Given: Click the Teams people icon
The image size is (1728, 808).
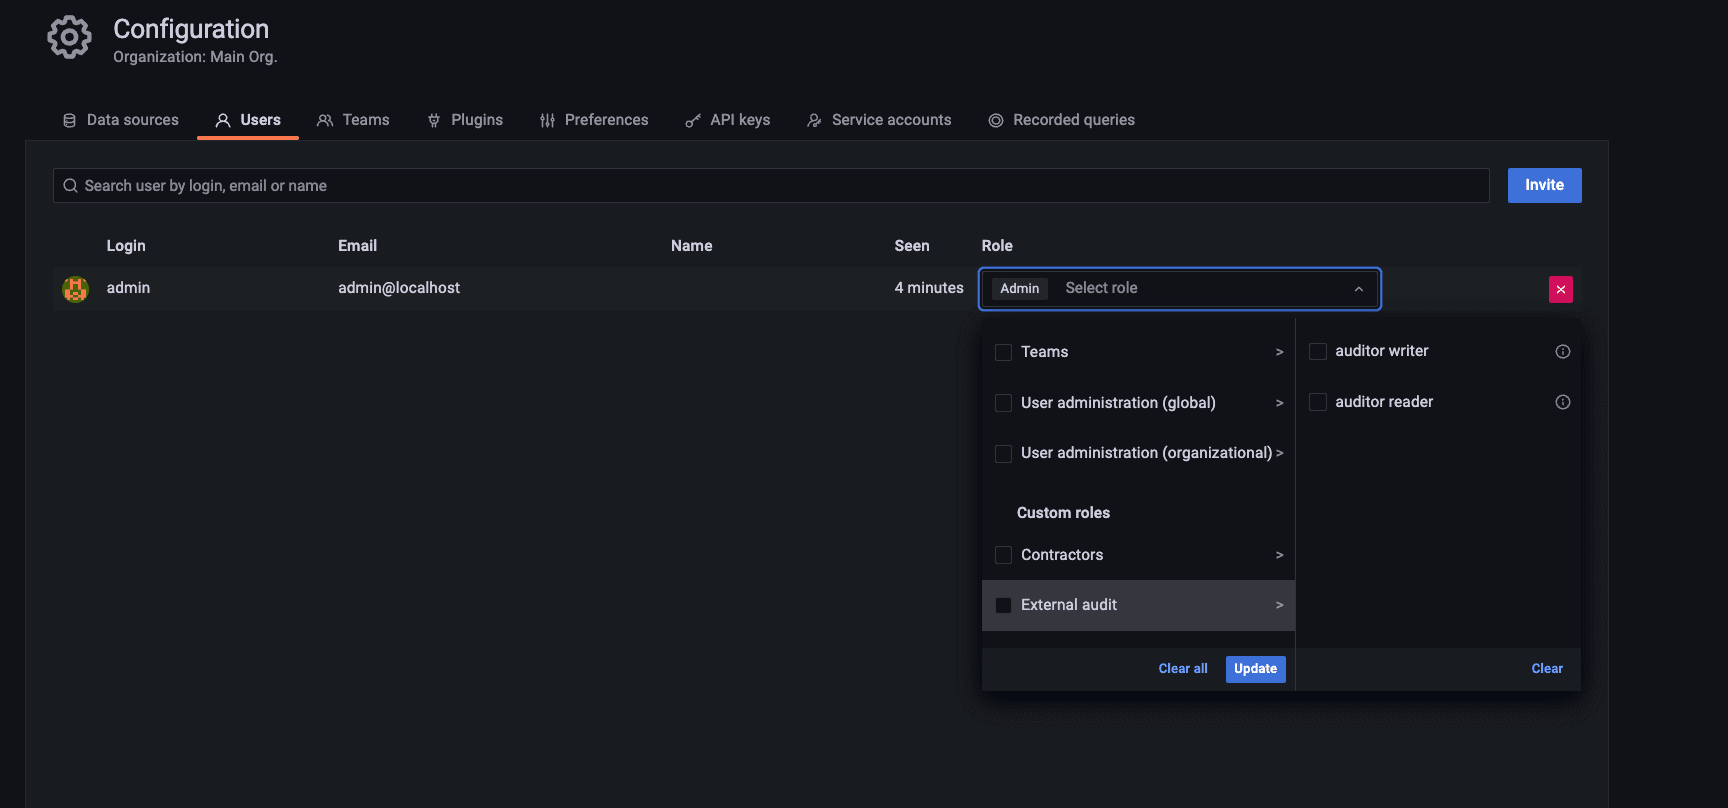Looking at the screenshot, I should (325, 120).
